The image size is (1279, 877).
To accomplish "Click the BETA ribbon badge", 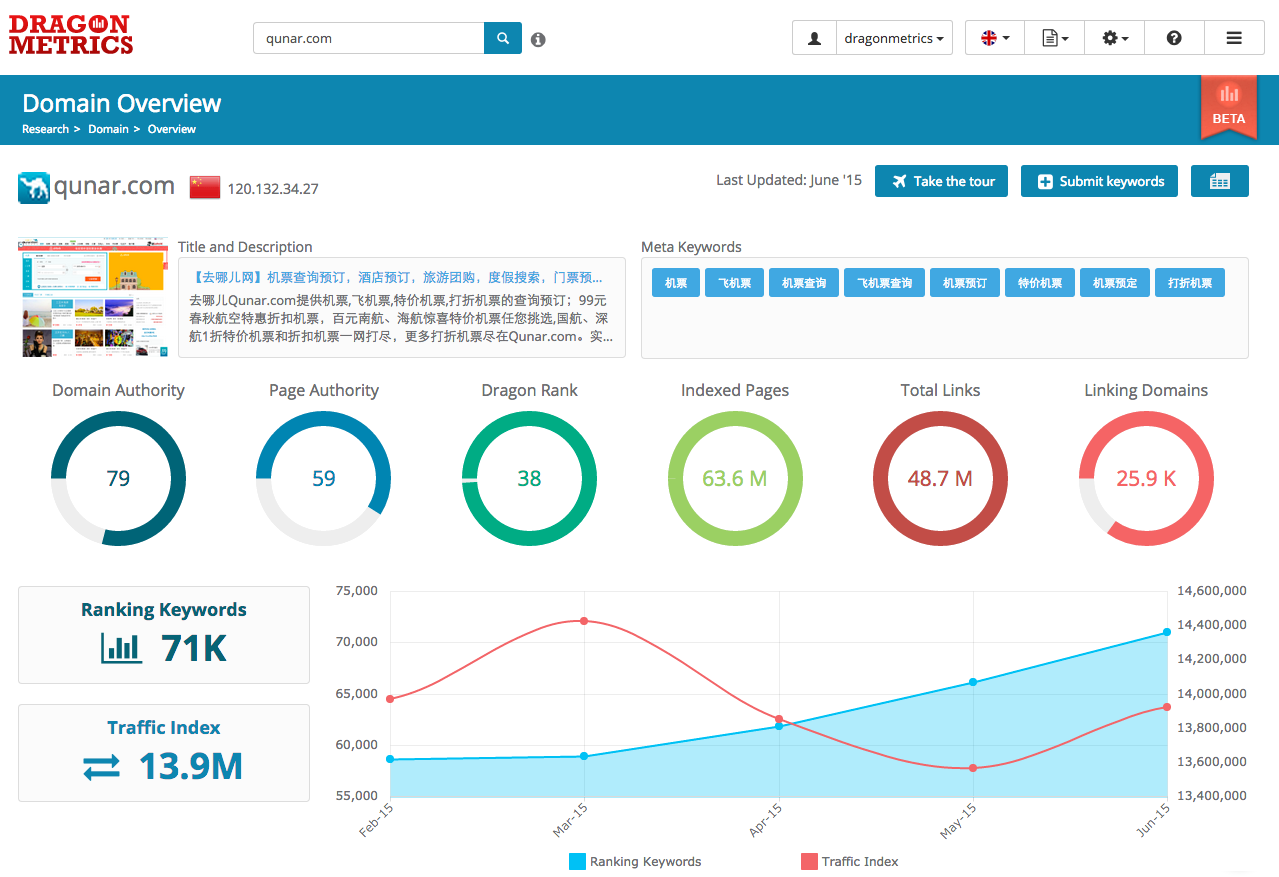I will point(1228,107).
